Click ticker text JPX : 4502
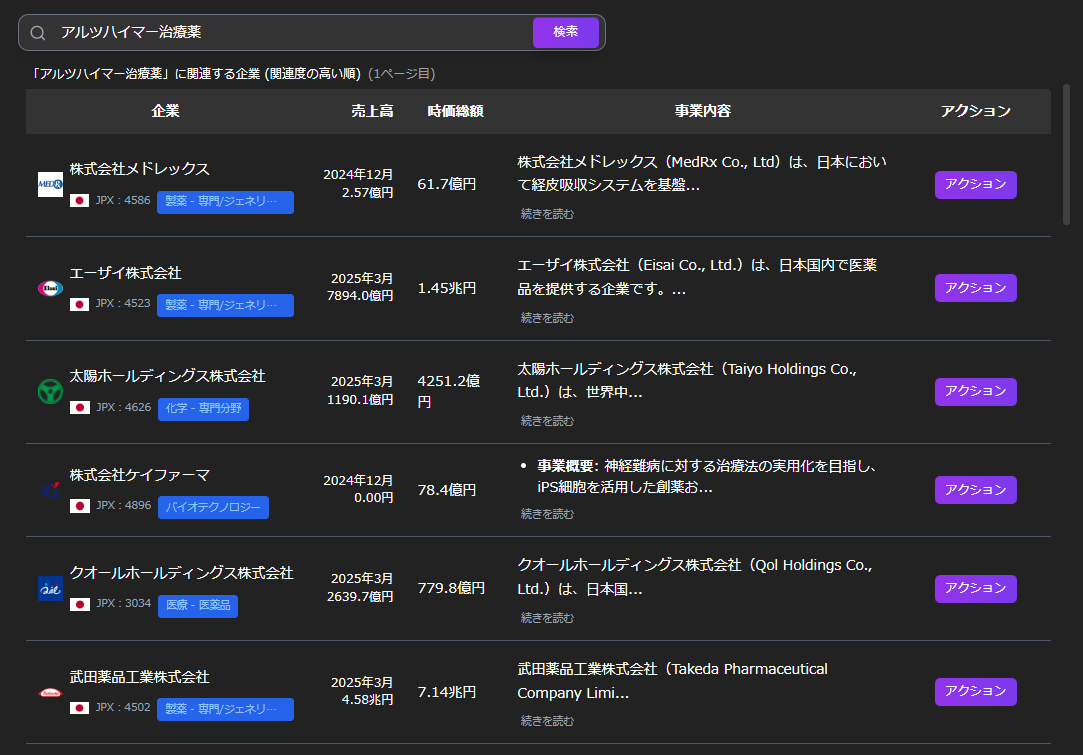This screenshot has height=755, width=1083. (123, 707)
